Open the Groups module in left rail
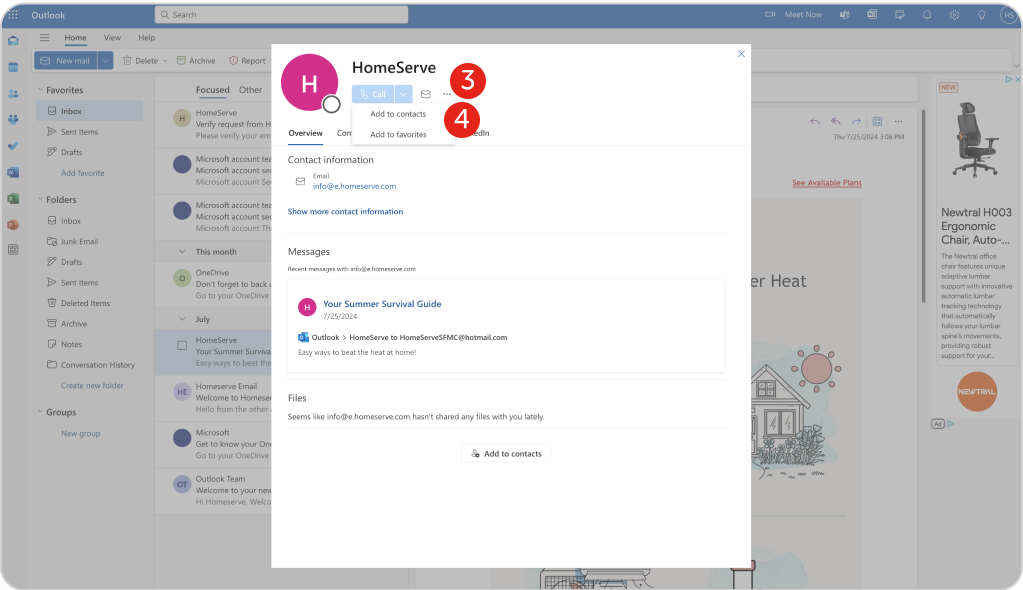1023x590 pixels. 13,119
